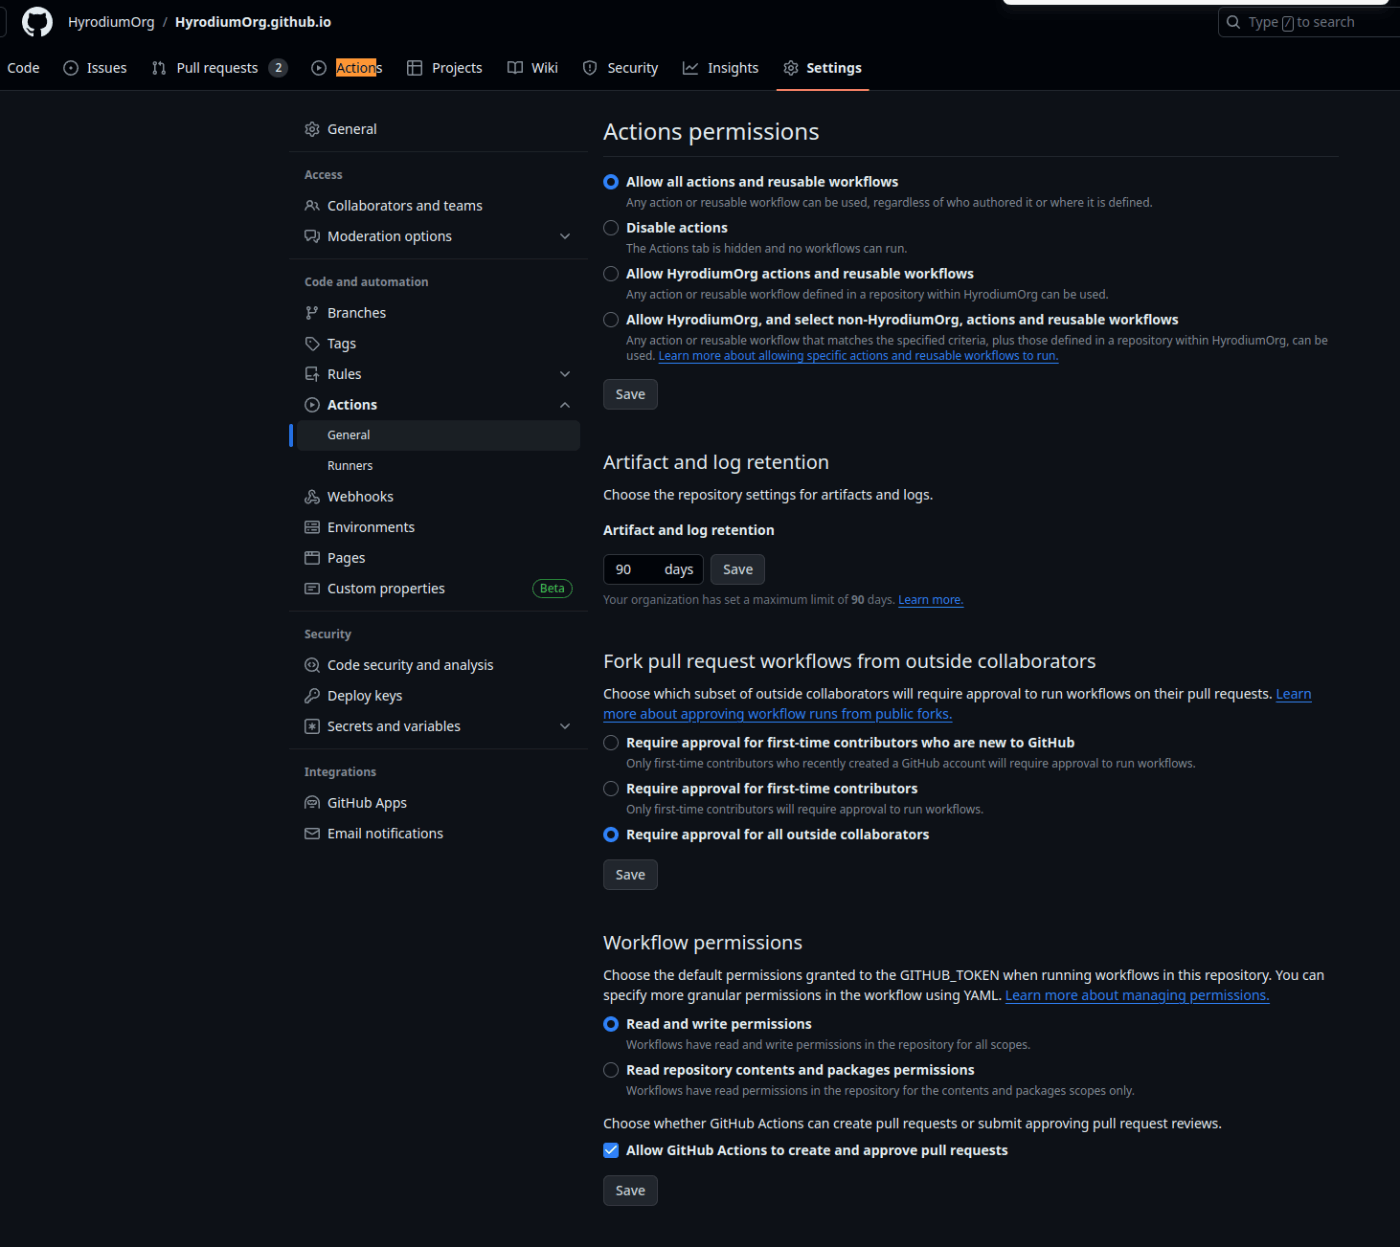Save the fork pull request workflow setting
The width and height of the screenshot is (1400, 1247).
pyautogui.click(x=630, y=875)
